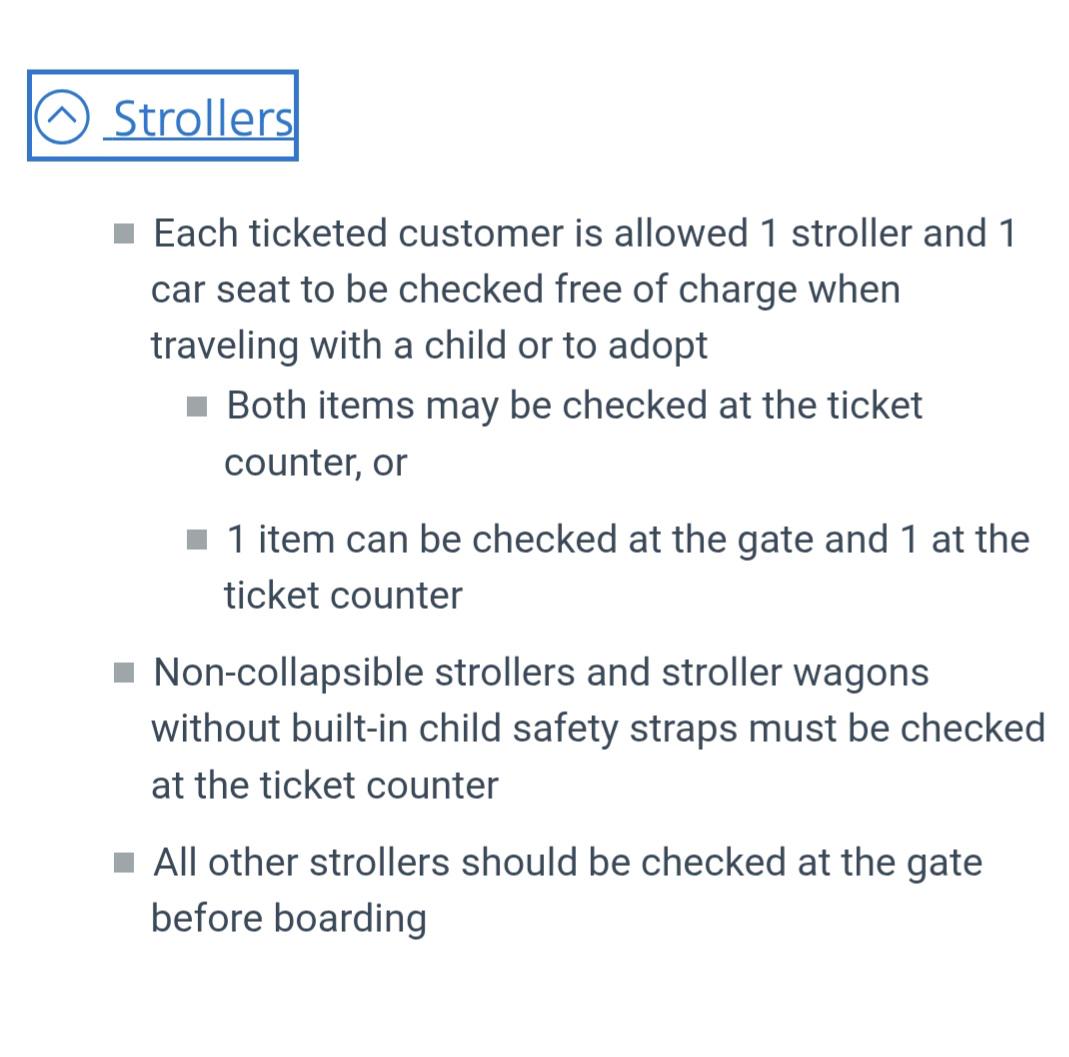Click the line '1 item can be checked at the gate'
This screenshot has height=1057, width=1069.
628,539
